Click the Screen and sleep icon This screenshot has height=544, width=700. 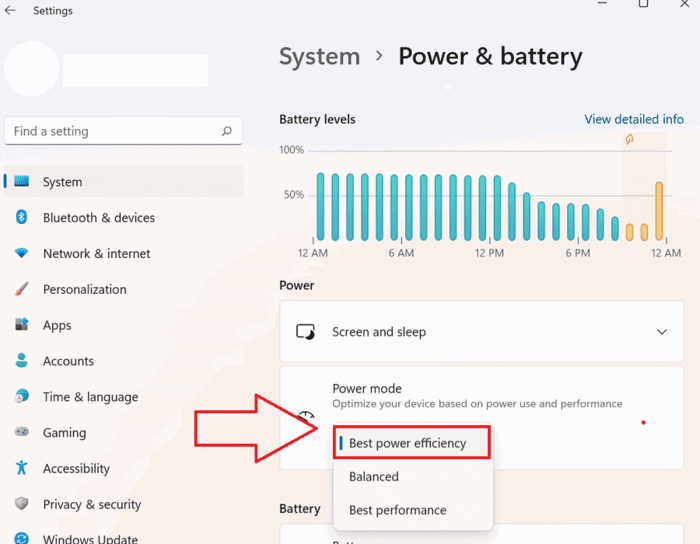click(306, 332)
